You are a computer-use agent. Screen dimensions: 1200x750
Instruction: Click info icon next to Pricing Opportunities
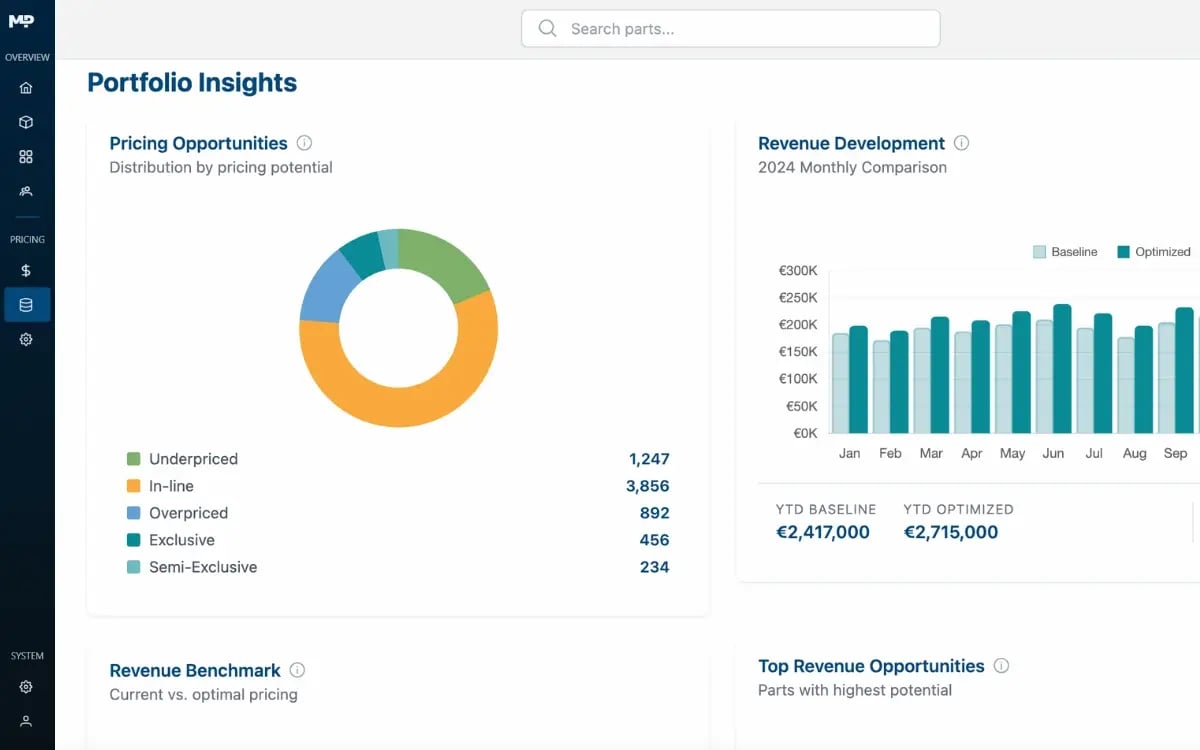point(304,143)
